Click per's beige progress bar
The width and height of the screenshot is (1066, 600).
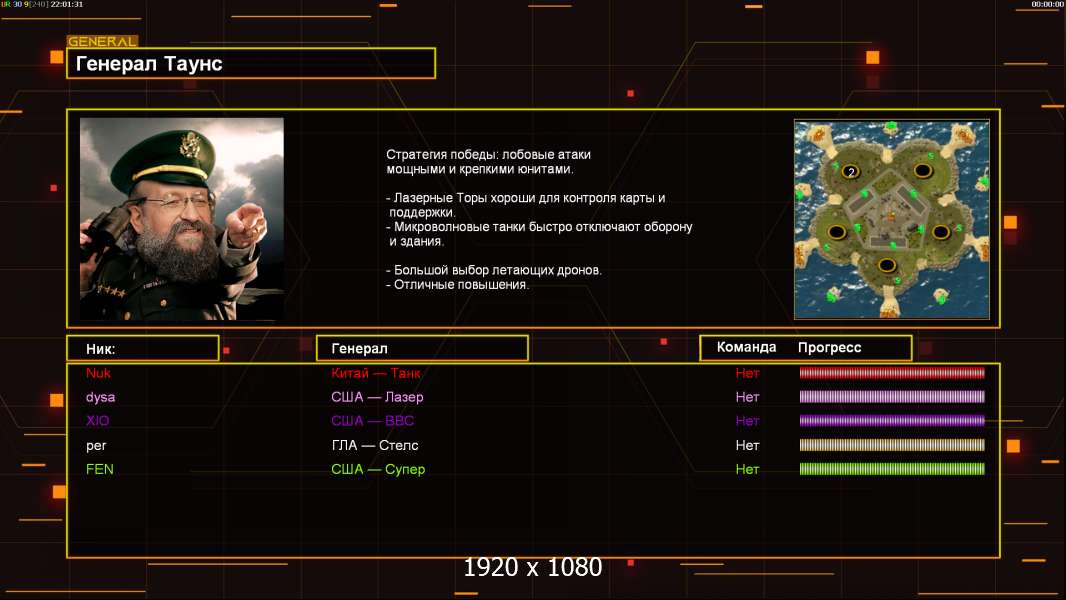click(892, 445)
